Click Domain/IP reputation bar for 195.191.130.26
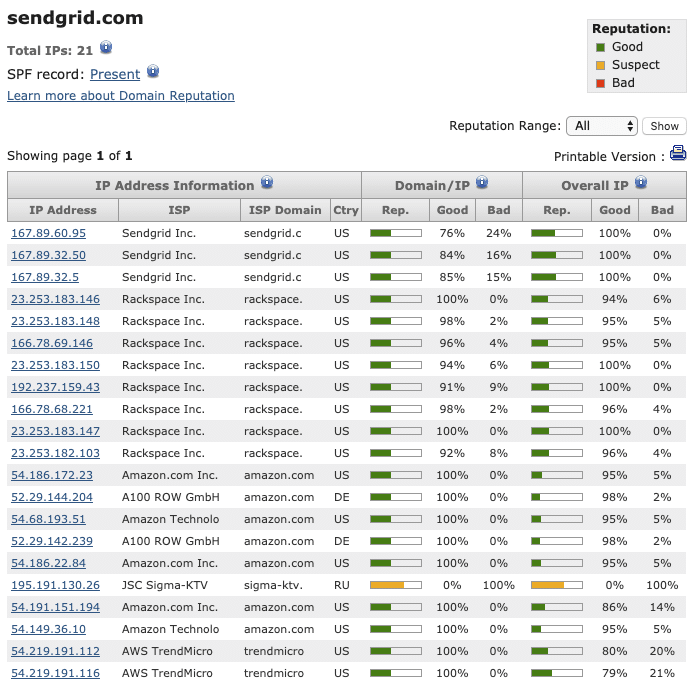The height and width of the screenshot is (690, 696). pos(396,585)
